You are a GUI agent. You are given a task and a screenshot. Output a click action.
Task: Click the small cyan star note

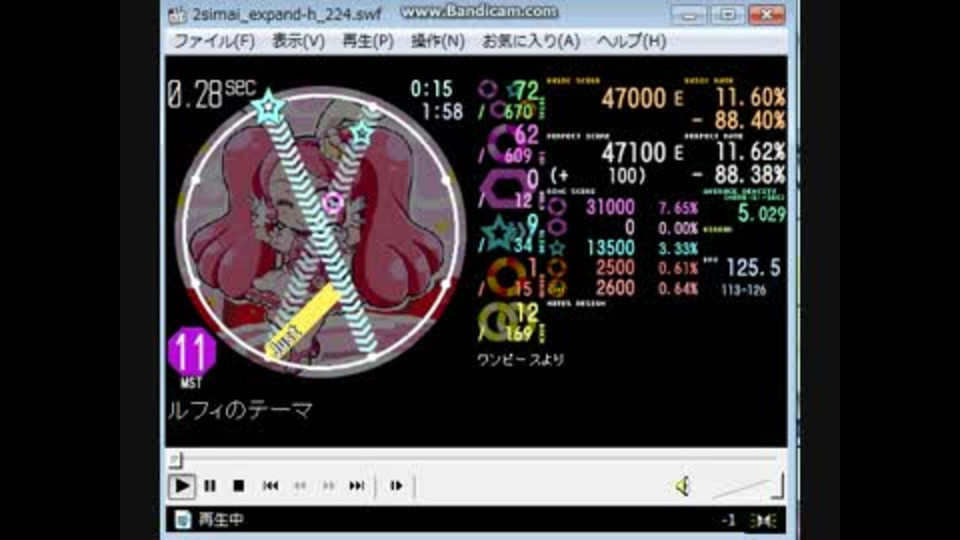361,132
